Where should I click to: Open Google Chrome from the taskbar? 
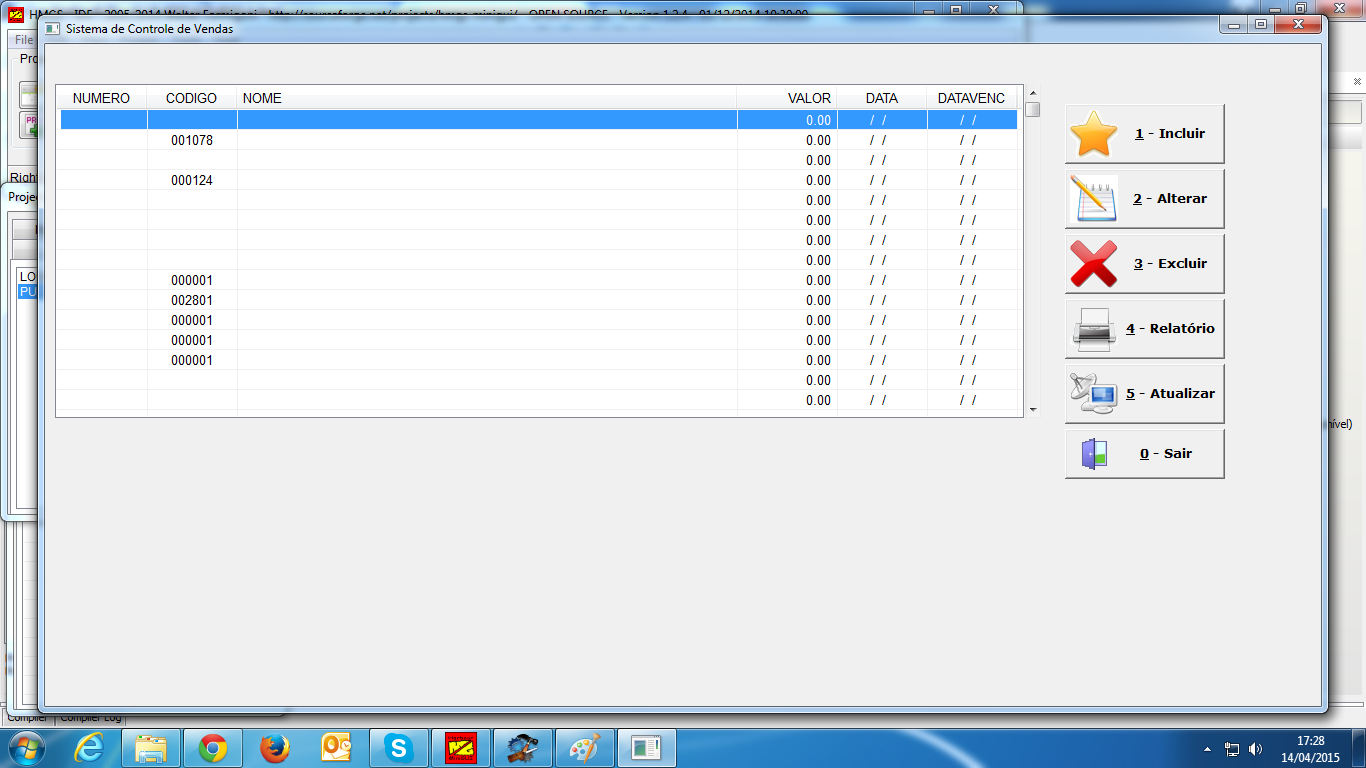pyautogui.click(x=212, y=747)
